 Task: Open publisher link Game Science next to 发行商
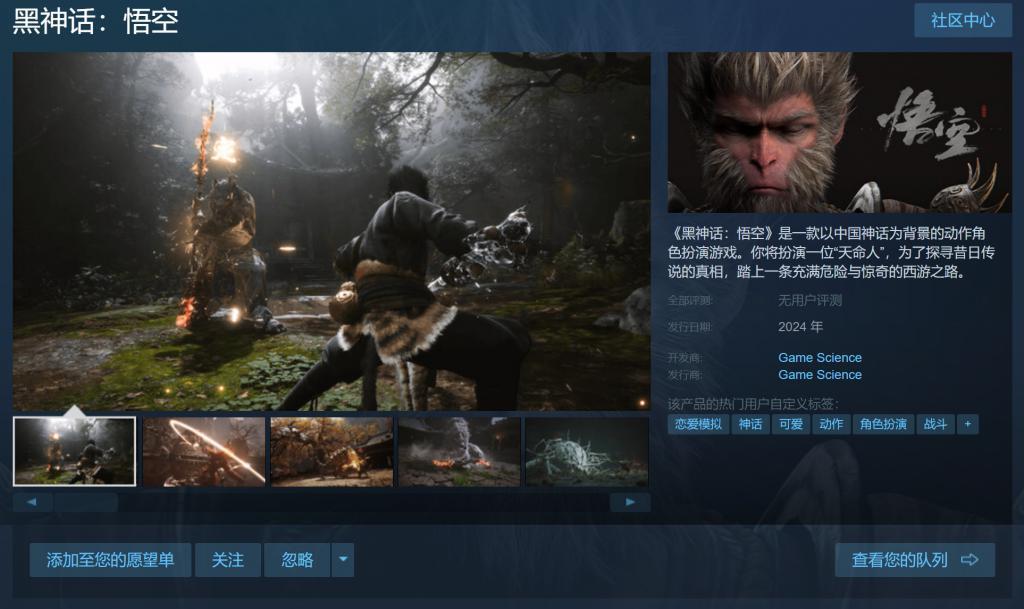pos(820,375)
